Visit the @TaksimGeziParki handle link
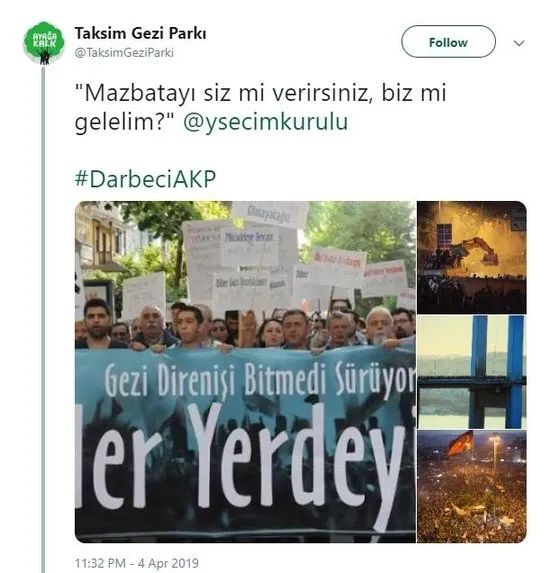 (x=124, y=53)
